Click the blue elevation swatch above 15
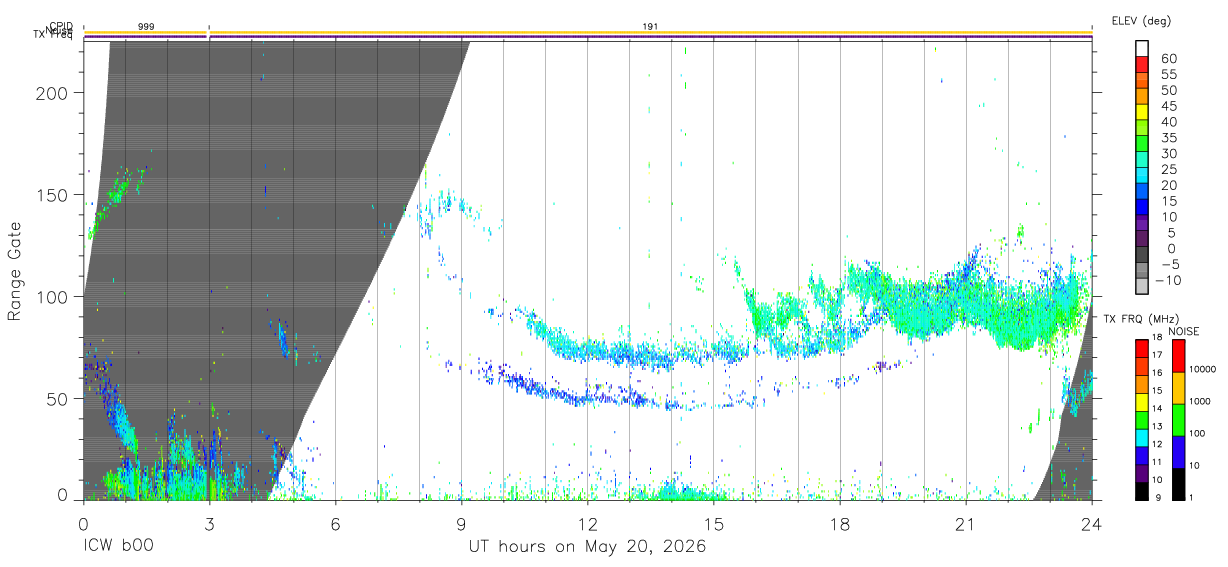Viewport: 1228px width, 567px height. point(1142,191)
